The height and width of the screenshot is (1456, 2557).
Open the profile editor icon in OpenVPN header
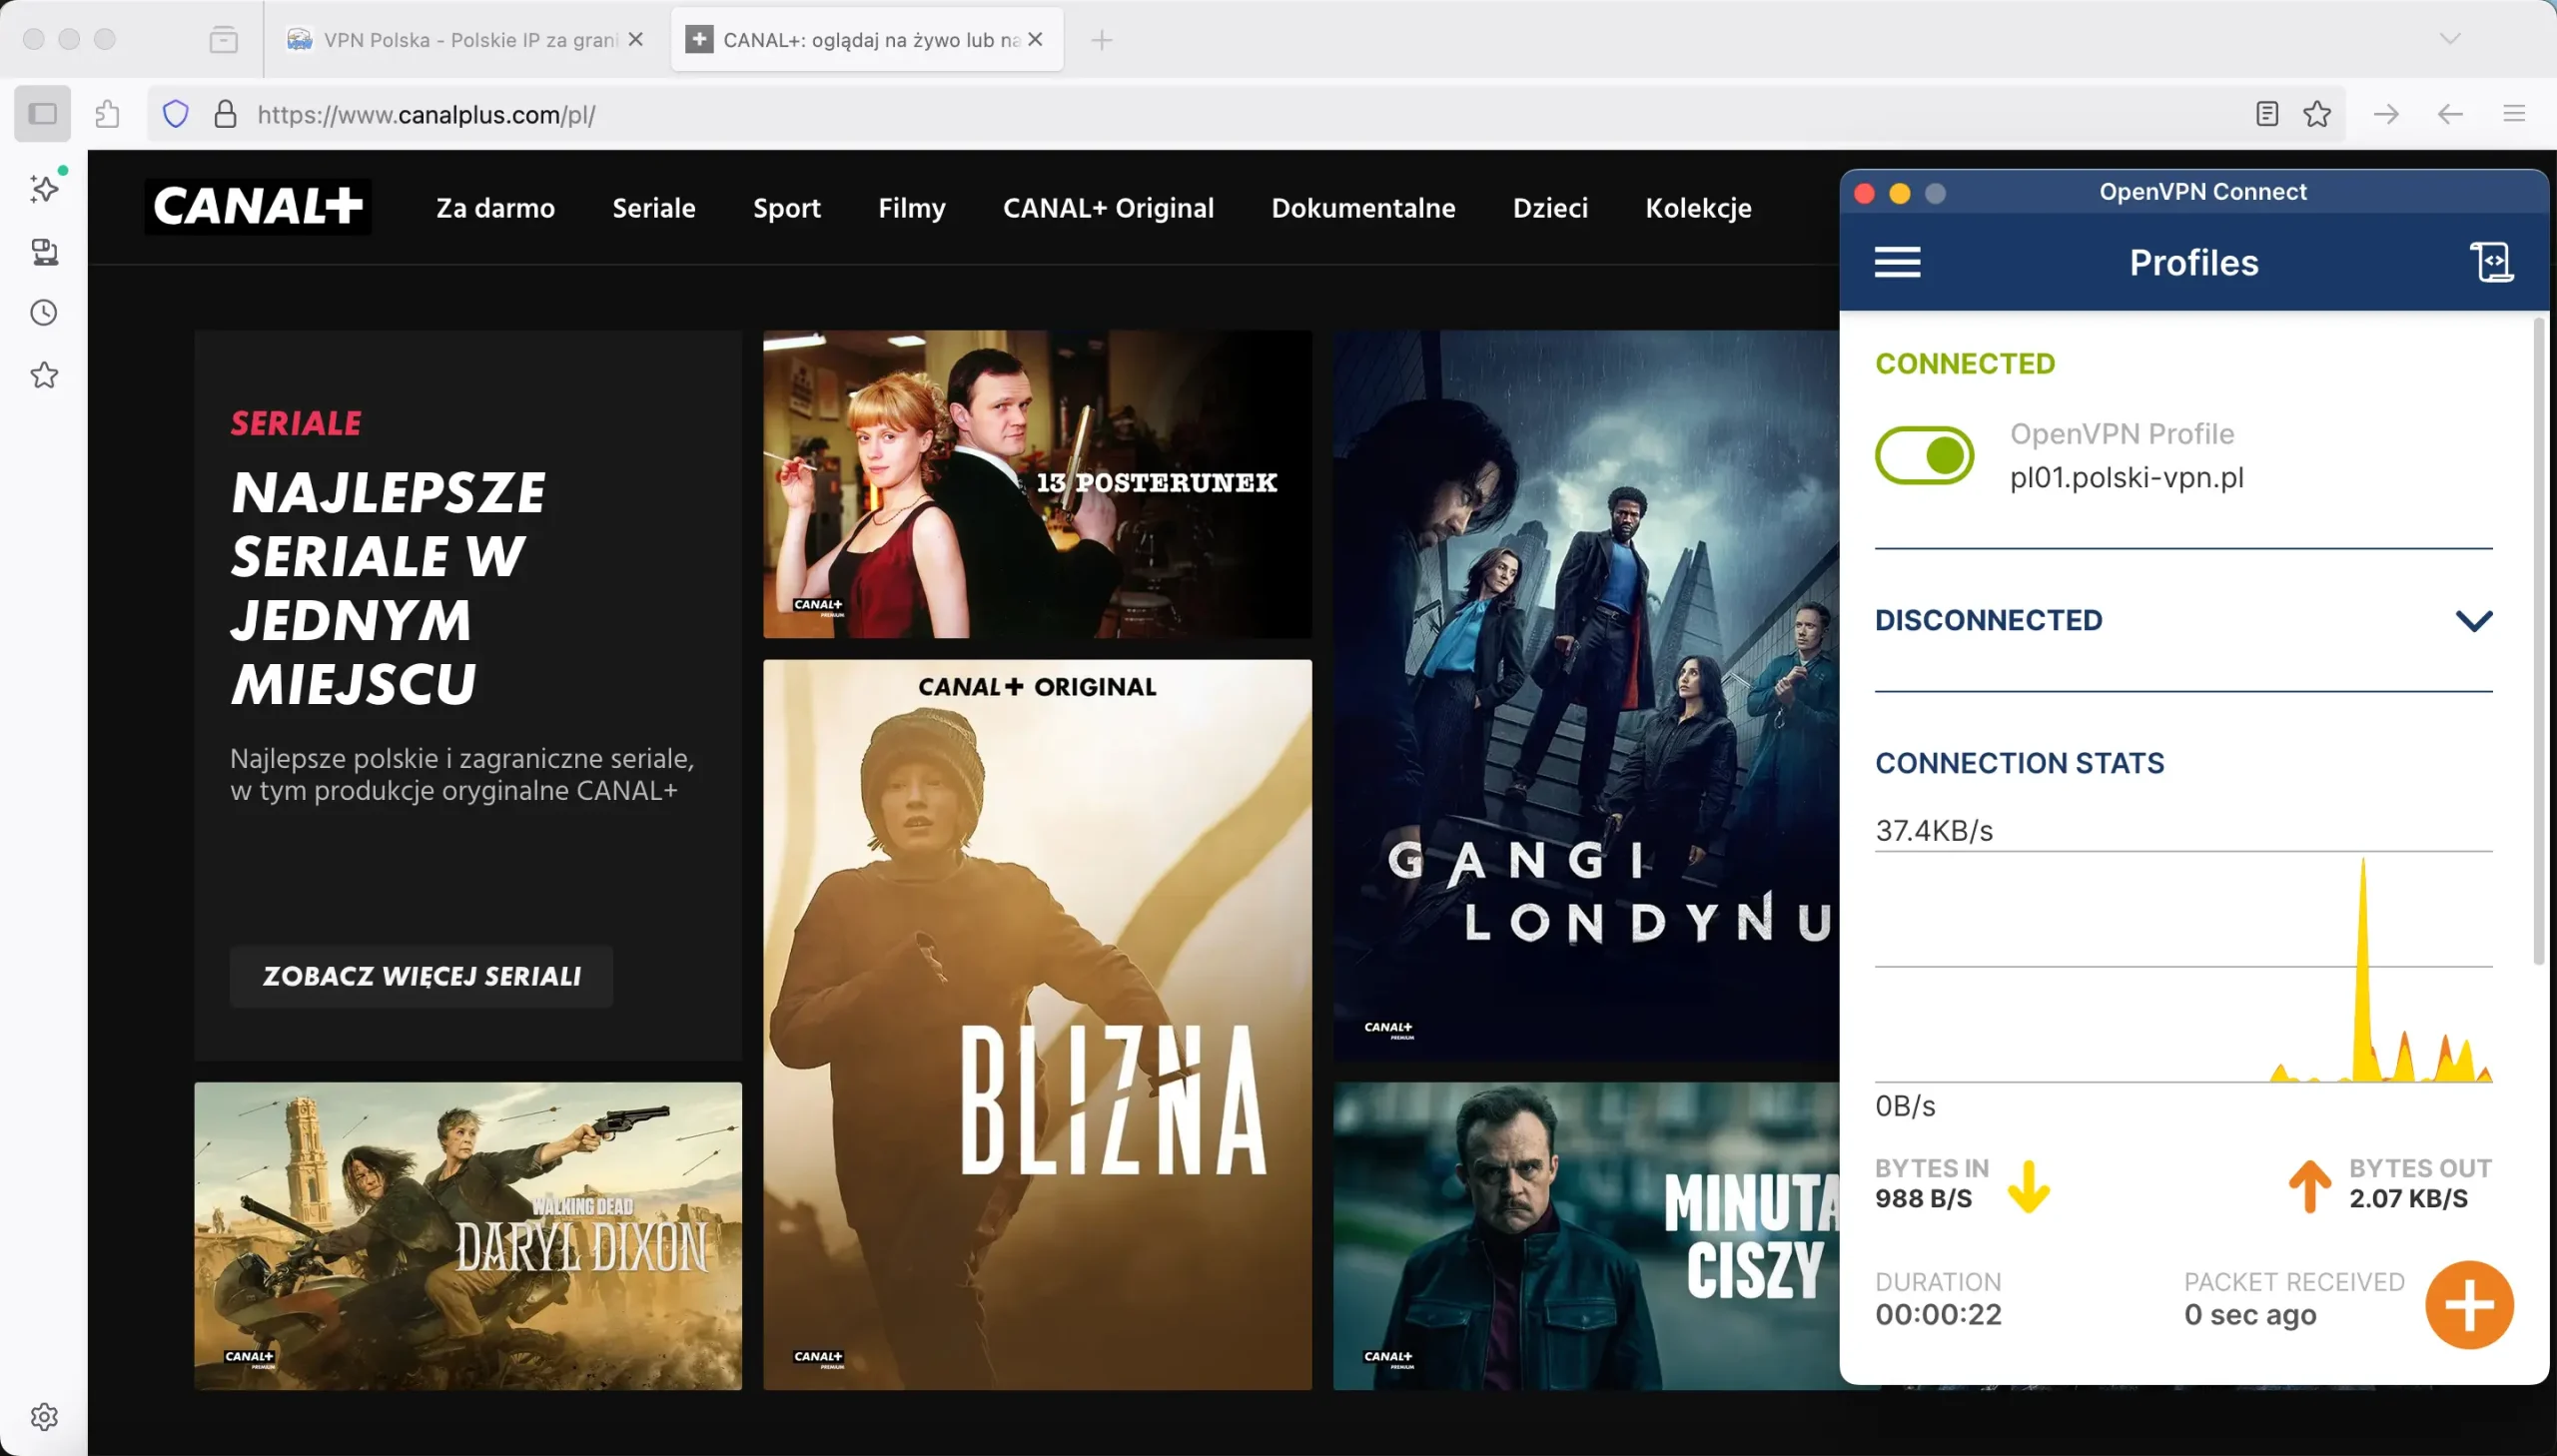[x=2491, y=261]
